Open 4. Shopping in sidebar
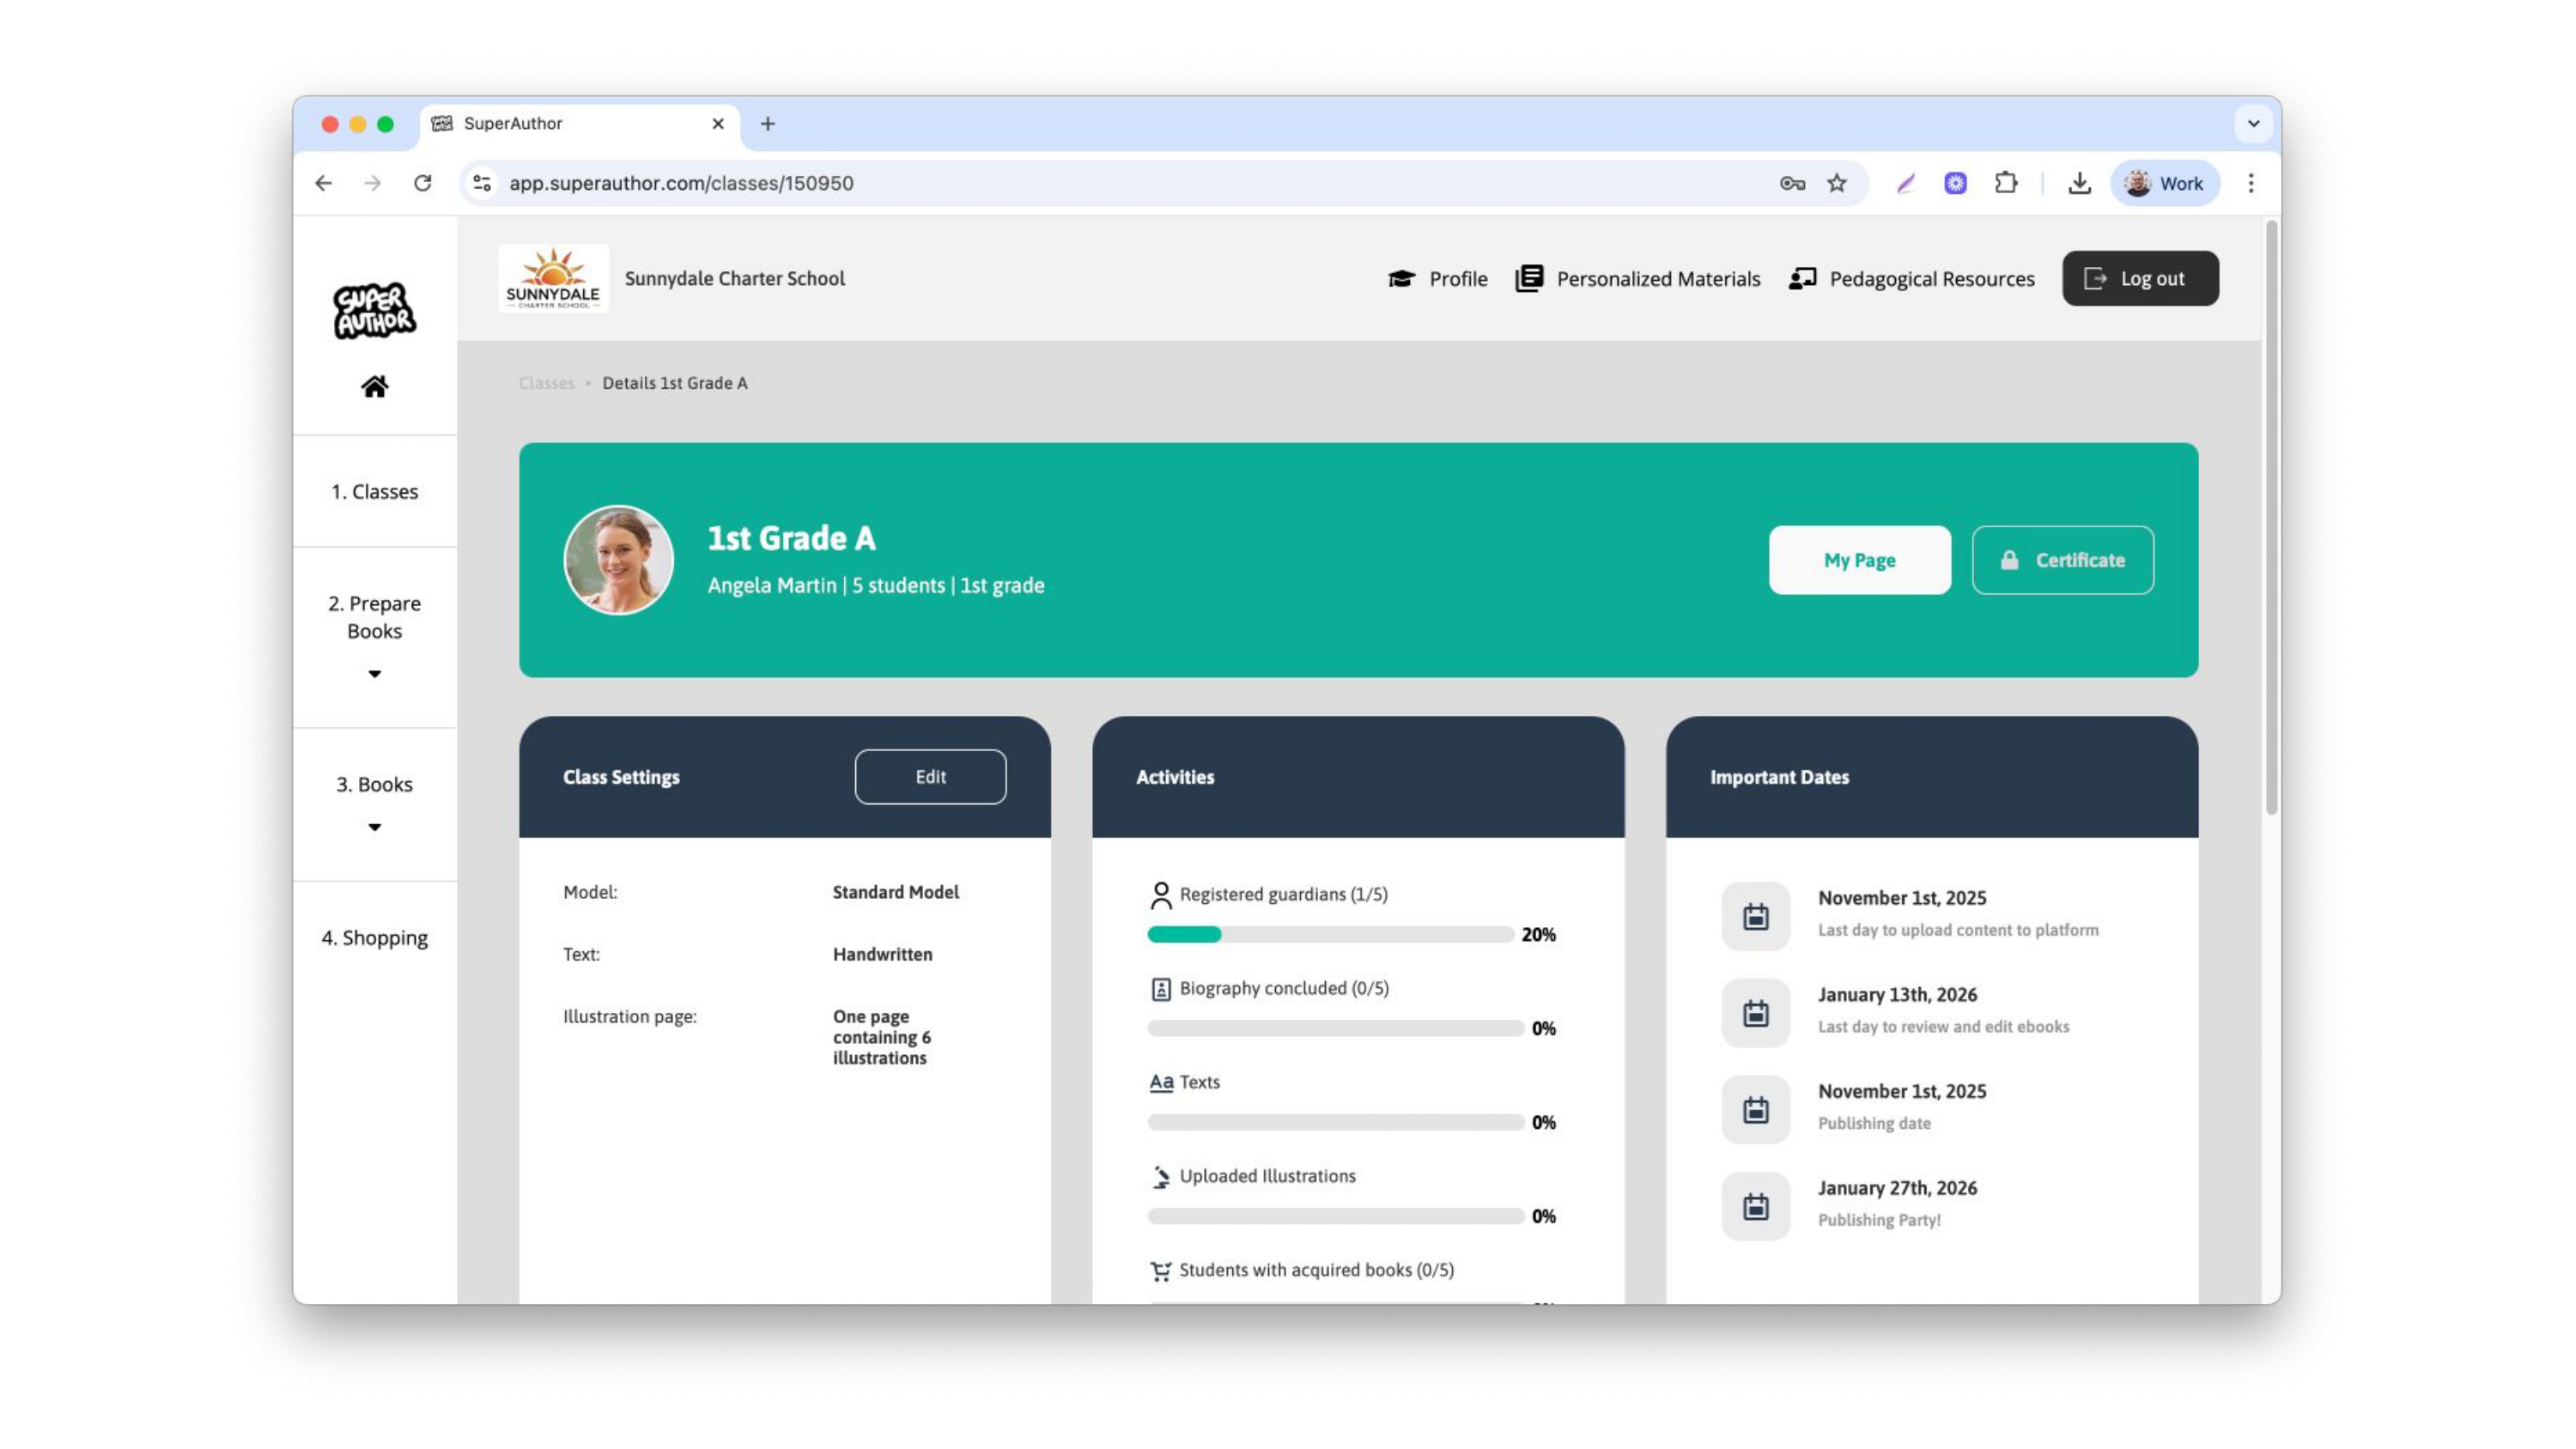This screenshot has width=2576, height=1449. (x=374, y=937)
